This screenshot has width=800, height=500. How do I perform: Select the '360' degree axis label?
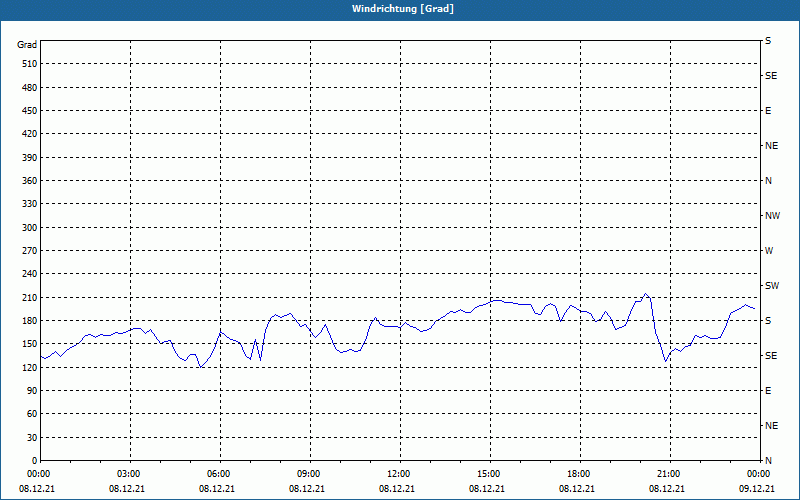tap(30, 181)
